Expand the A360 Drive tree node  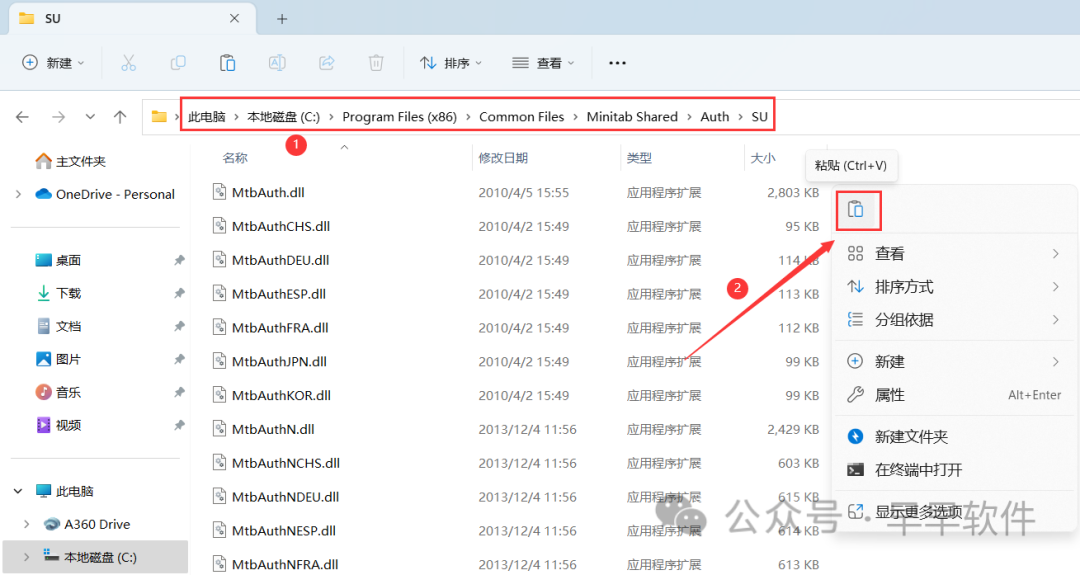point(27,524)
